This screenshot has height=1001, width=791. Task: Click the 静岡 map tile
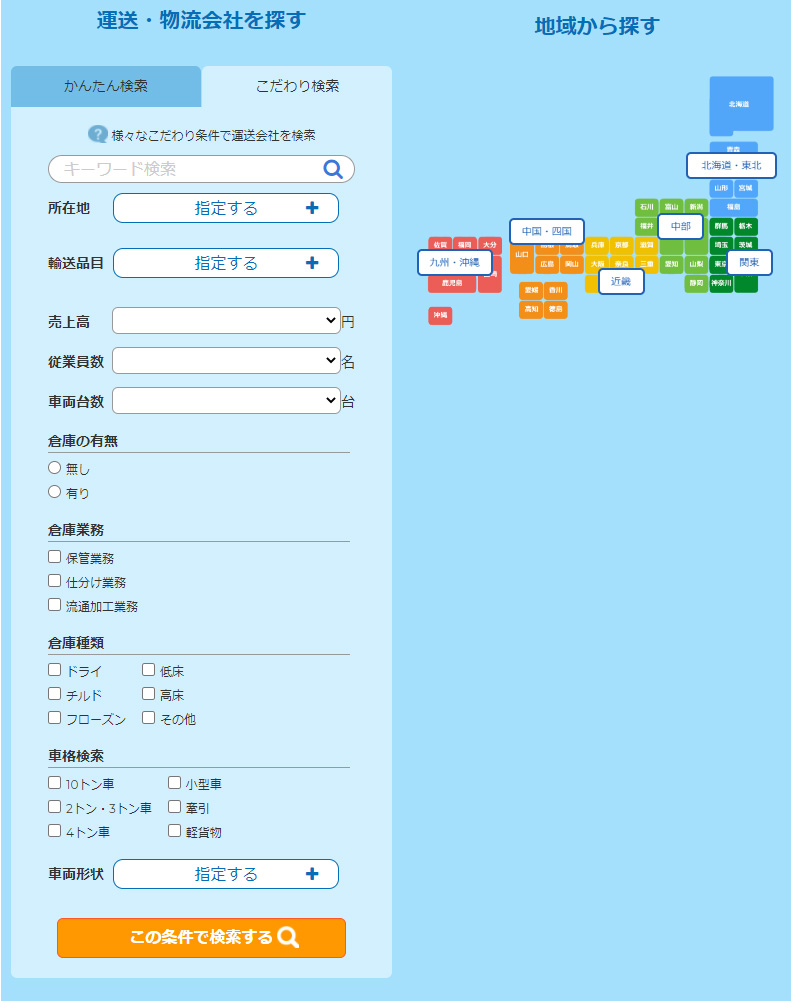[x=696, y=283]
